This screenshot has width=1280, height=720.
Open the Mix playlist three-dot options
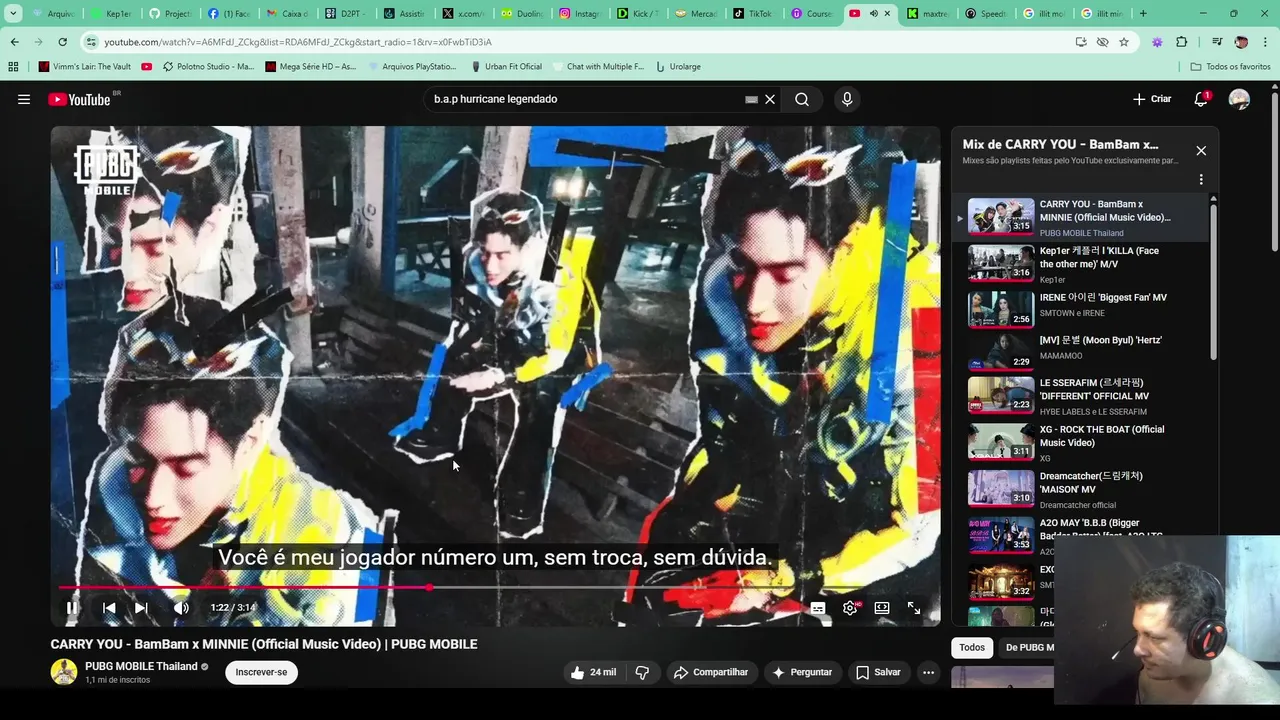click(x=1201, y=180)
